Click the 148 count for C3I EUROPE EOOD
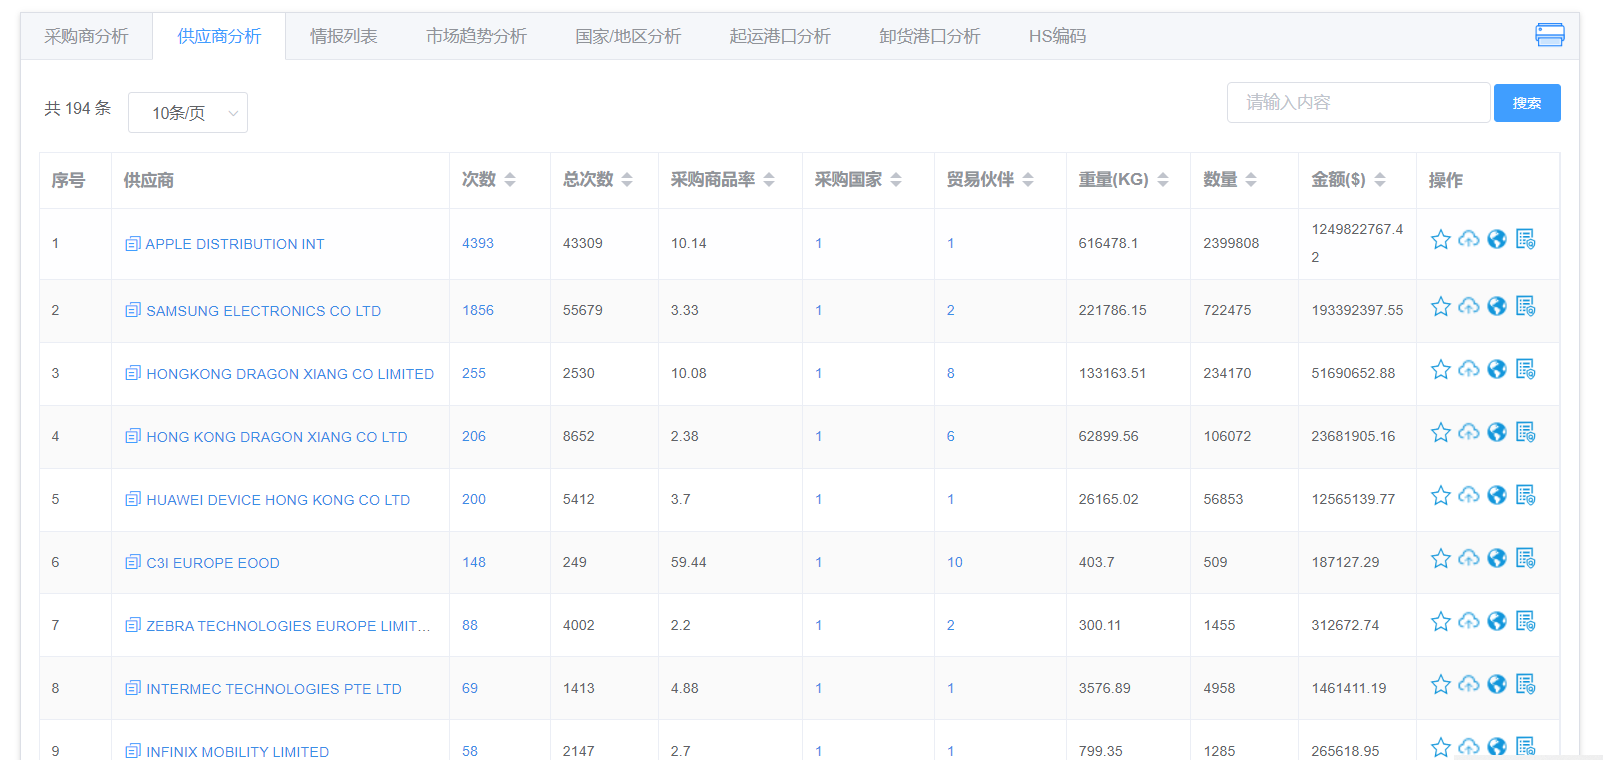The image size is (1603, 760). (474, 562)
